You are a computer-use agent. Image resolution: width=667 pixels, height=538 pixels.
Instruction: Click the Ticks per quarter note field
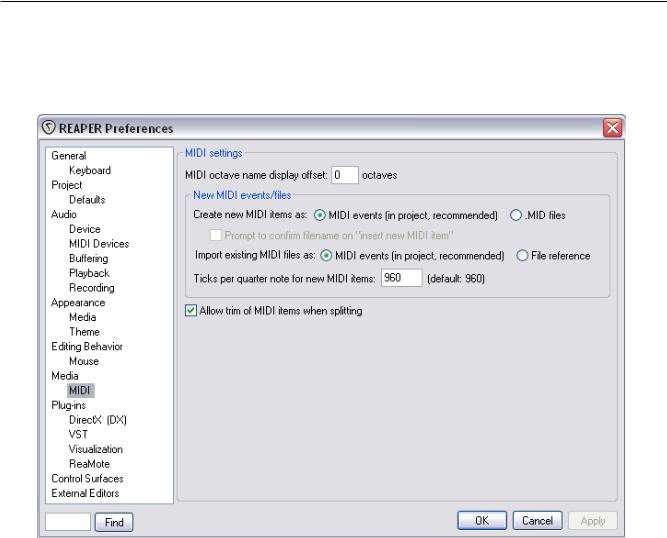401,278
